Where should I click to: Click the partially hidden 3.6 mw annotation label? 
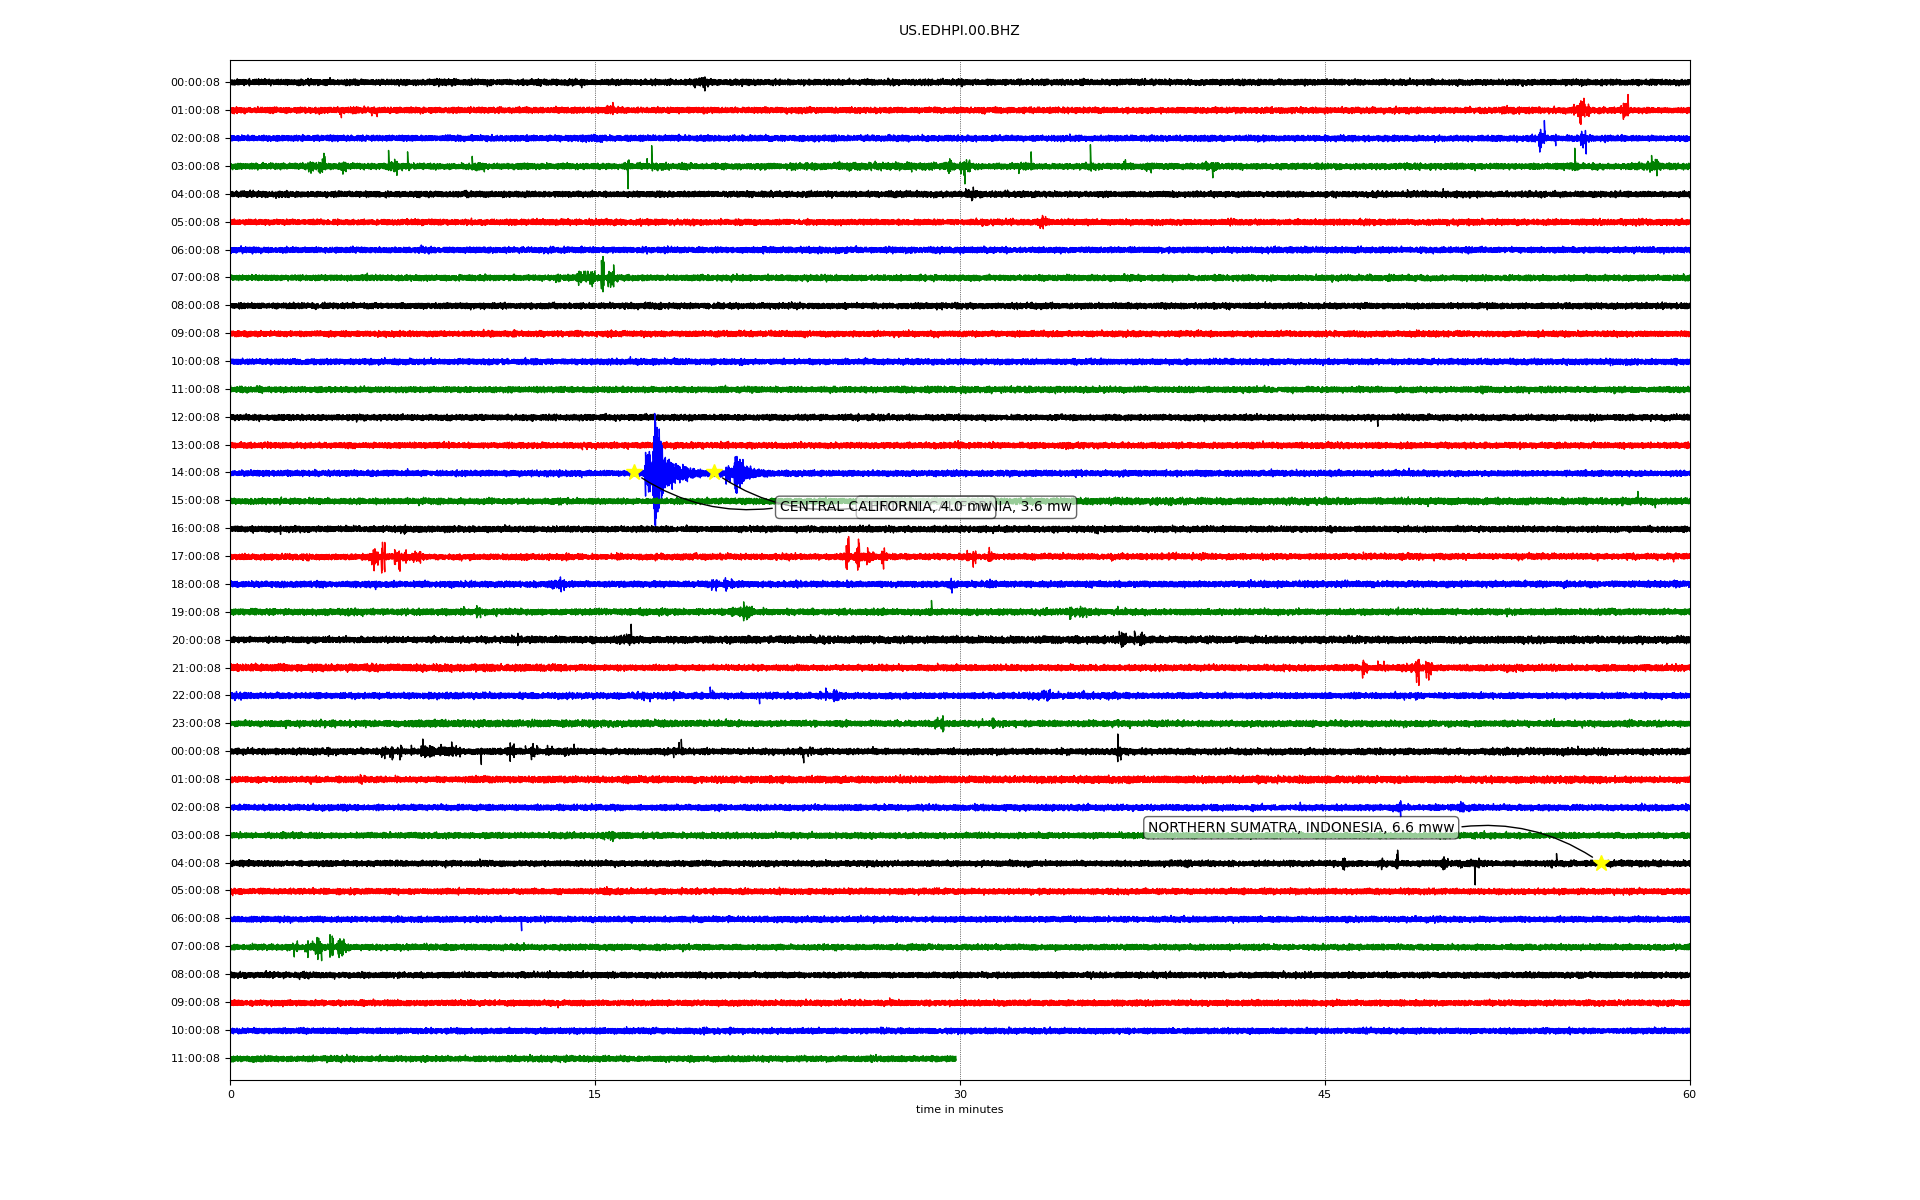[1040, 507]
